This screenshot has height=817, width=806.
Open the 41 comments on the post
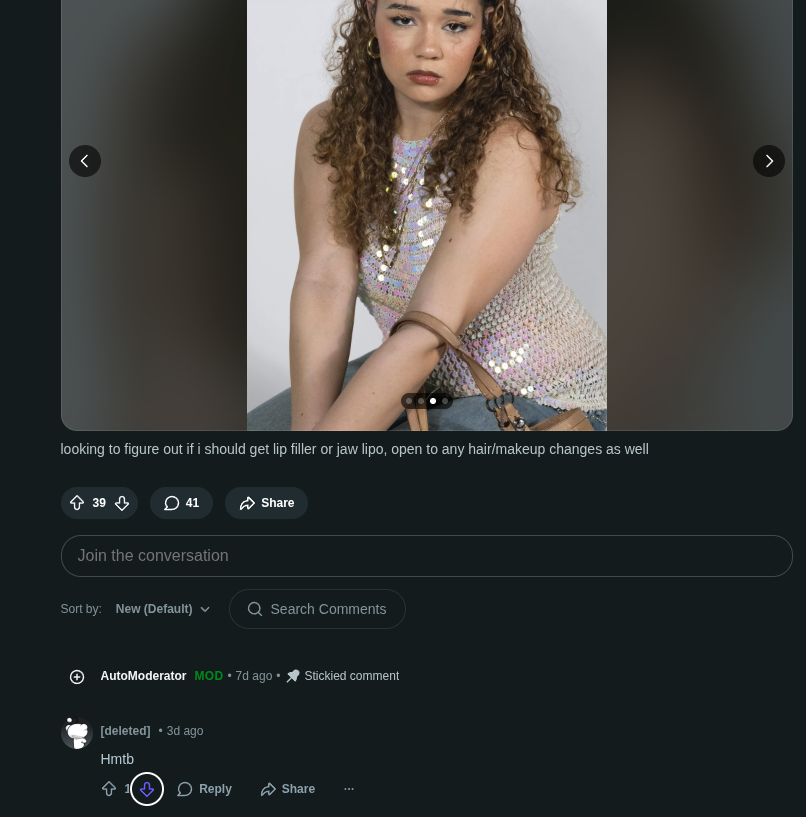[181, 503]
